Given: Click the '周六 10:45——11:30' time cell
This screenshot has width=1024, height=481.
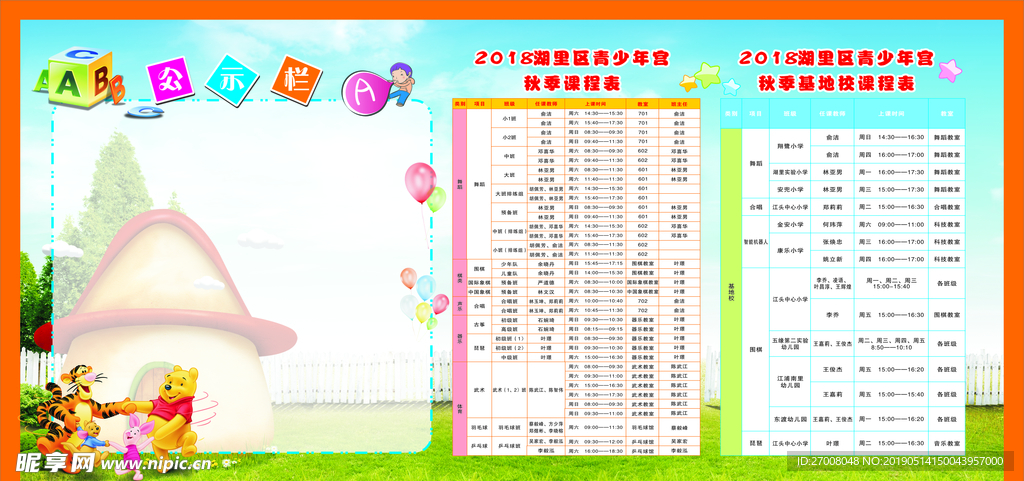Looking at the screenshot, I should click(596, 311).
